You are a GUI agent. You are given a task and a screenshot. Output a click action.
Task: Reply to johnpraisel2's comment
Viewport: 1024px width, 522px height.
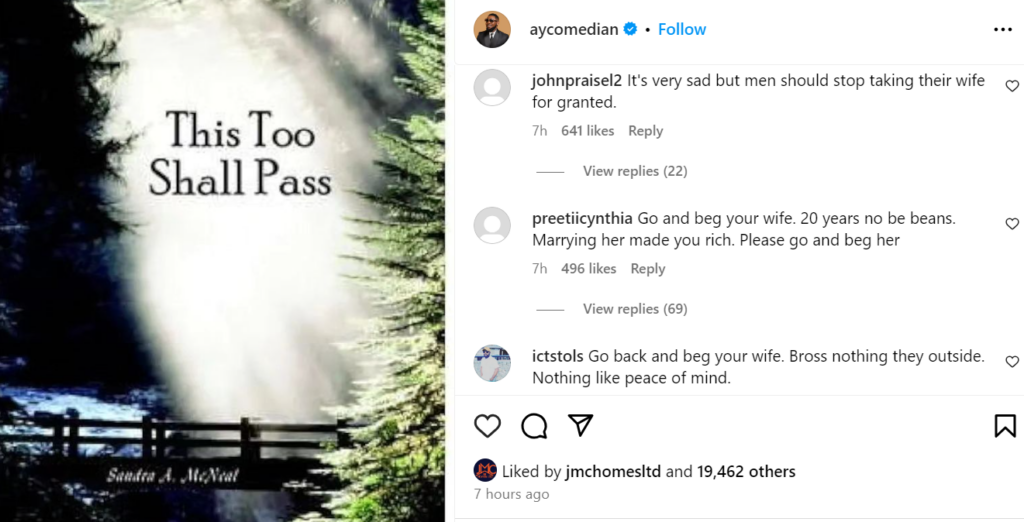tap(645, 131)
